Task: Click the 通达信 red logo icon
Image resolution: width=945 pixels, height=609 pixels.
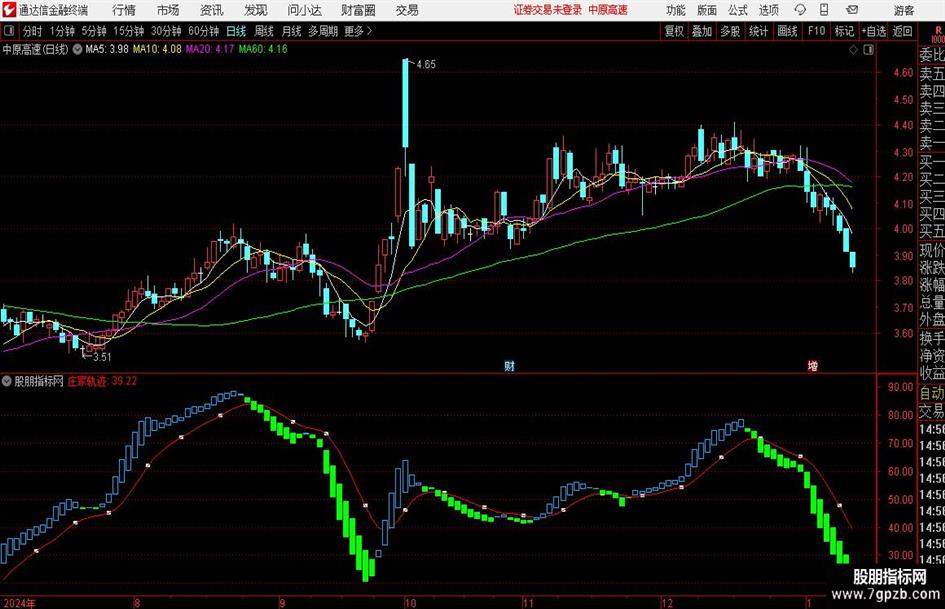Action: click(x=8, y=10)
